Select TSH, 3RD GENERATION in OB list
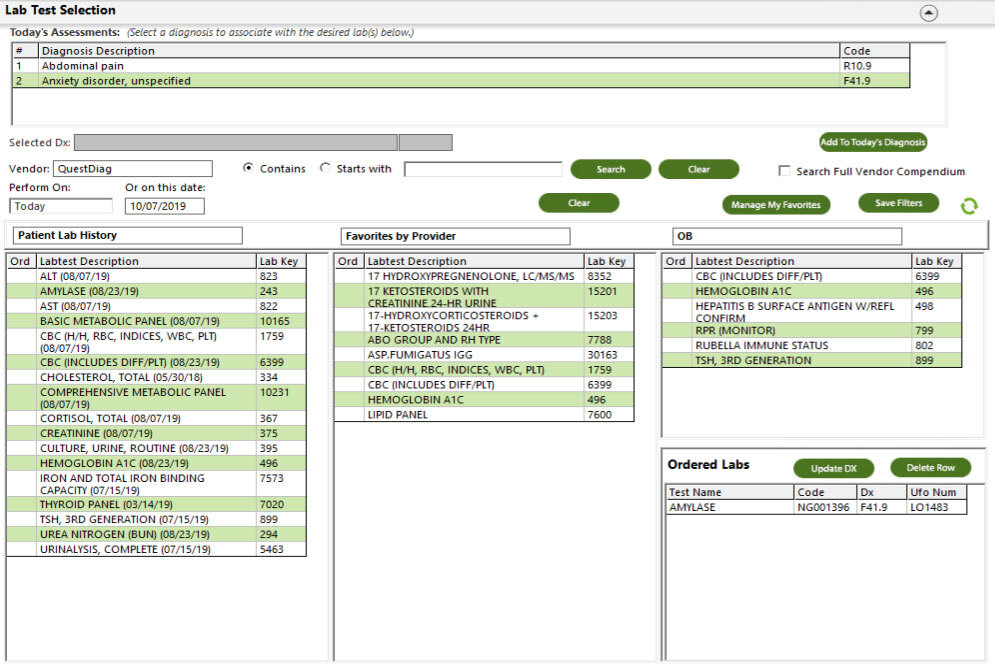 (x=812, y=360)
